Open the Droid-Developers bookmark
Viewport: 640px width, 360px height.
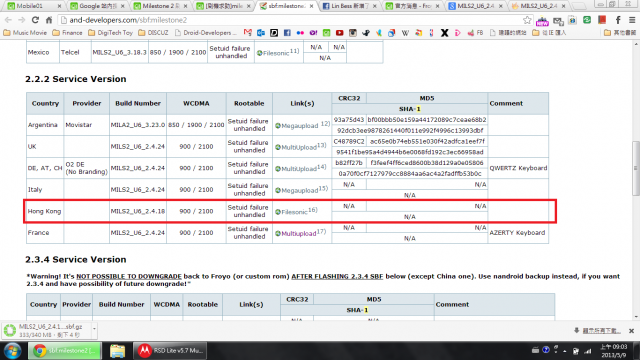[205, 33]
